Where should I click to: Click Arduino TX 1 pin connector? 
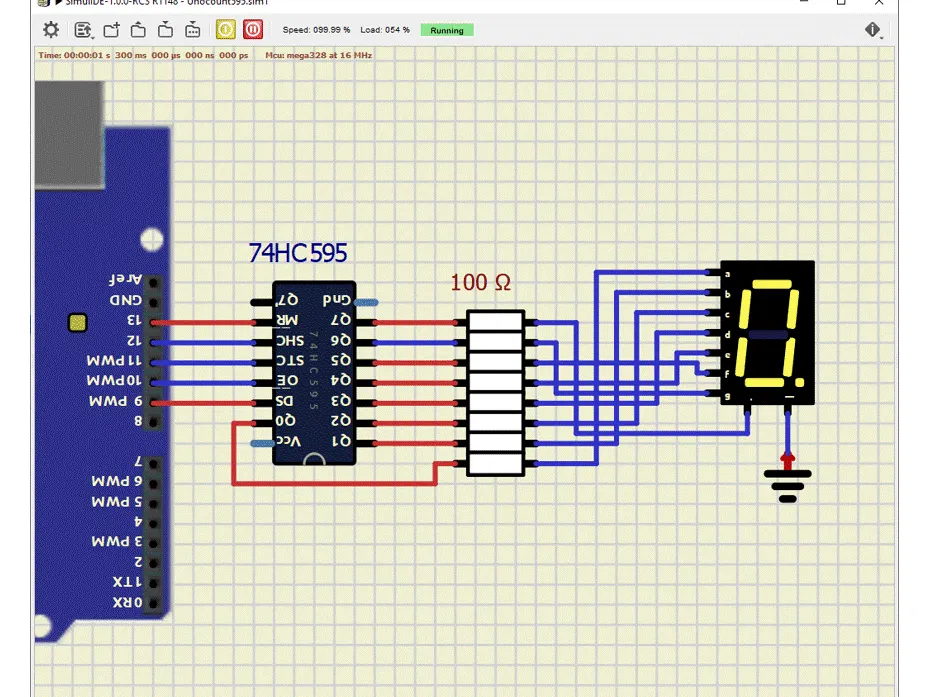(x=153, y=584)
